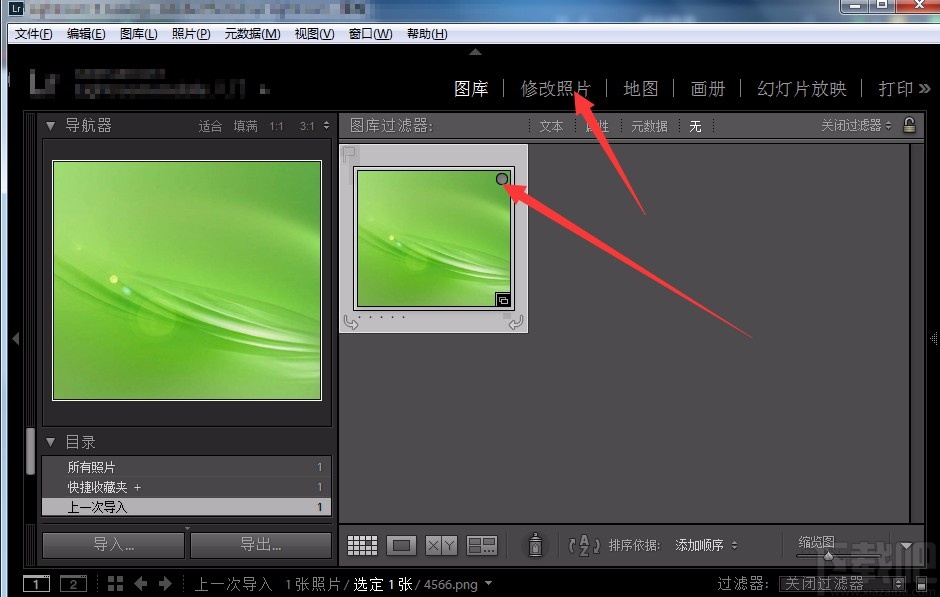The width and height of the screenshot is (940, 597).
Task: Select the Survey view icon
Action: pos(481,545)
